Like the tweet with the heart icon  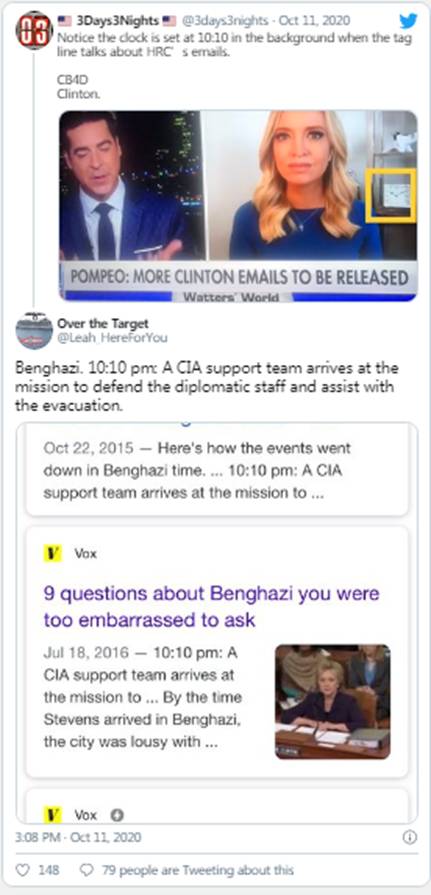(22, 870)
